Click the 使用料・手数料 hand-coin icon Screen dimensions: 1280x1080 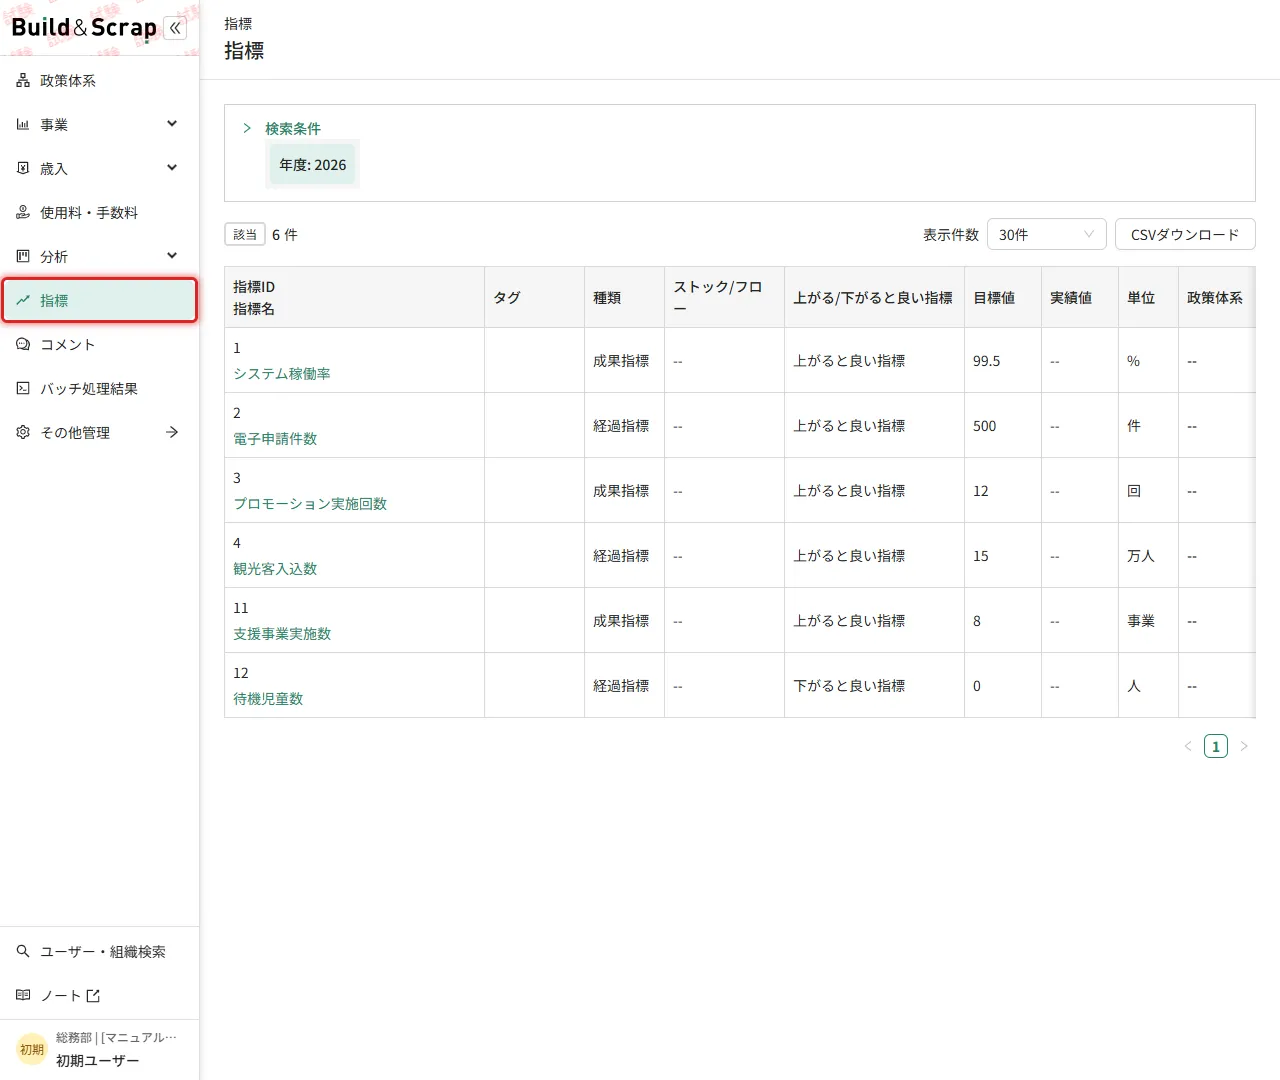(x=23, y=213)
